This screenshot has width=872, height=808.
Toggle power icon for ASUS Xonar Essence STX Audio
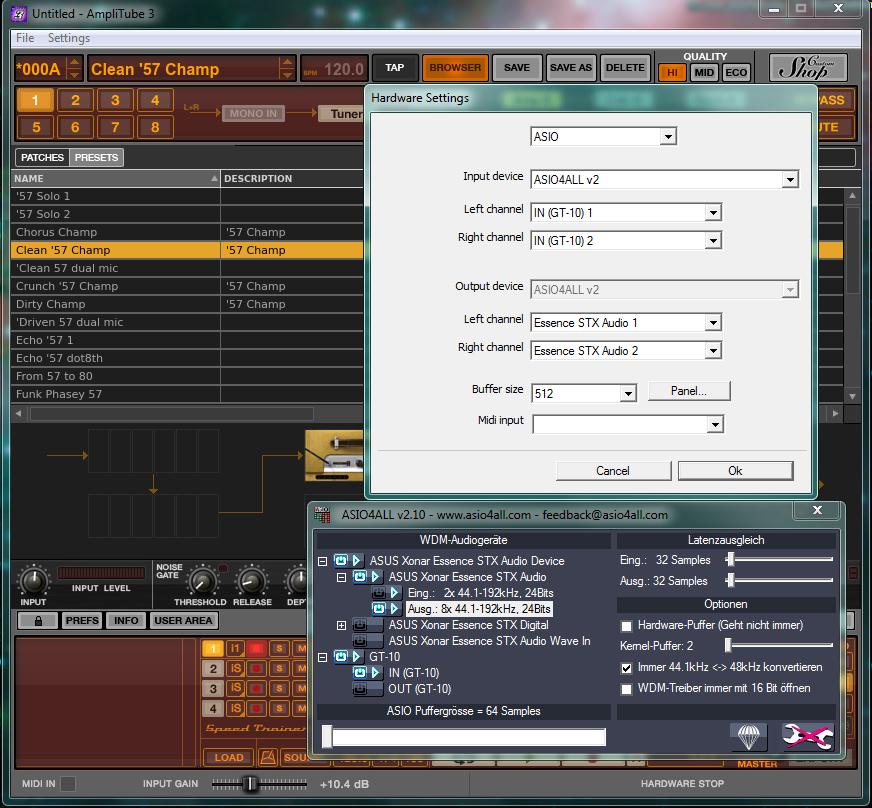coord(360,577)
